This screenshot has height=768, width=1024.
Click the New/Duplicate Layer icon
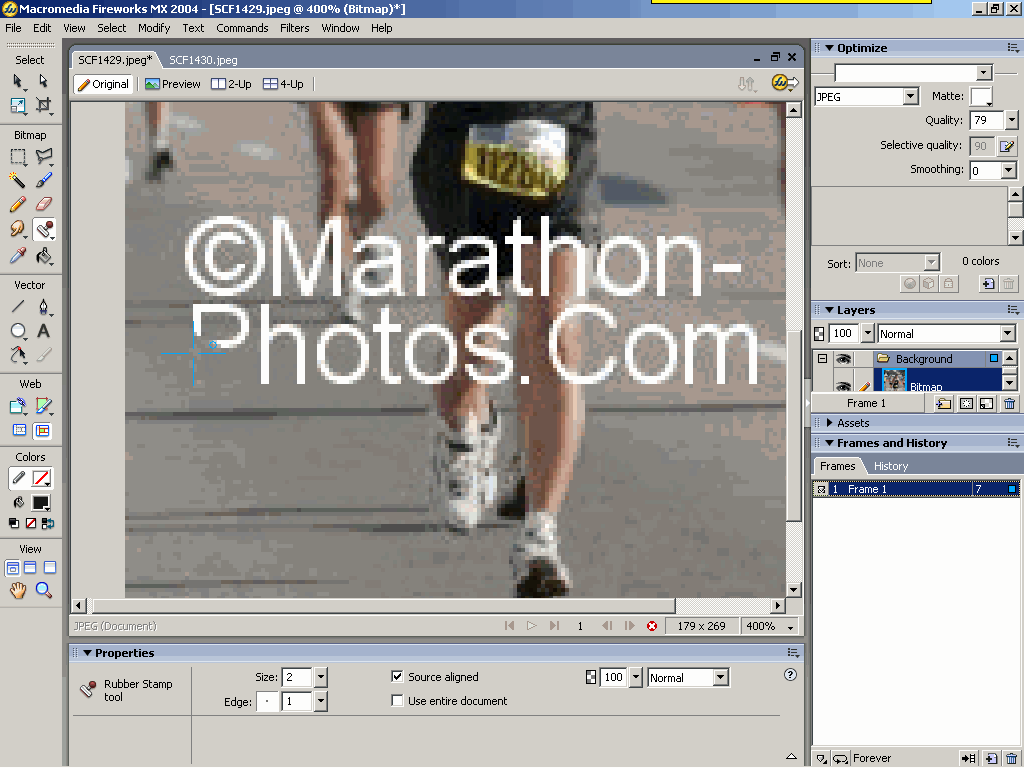943,404
